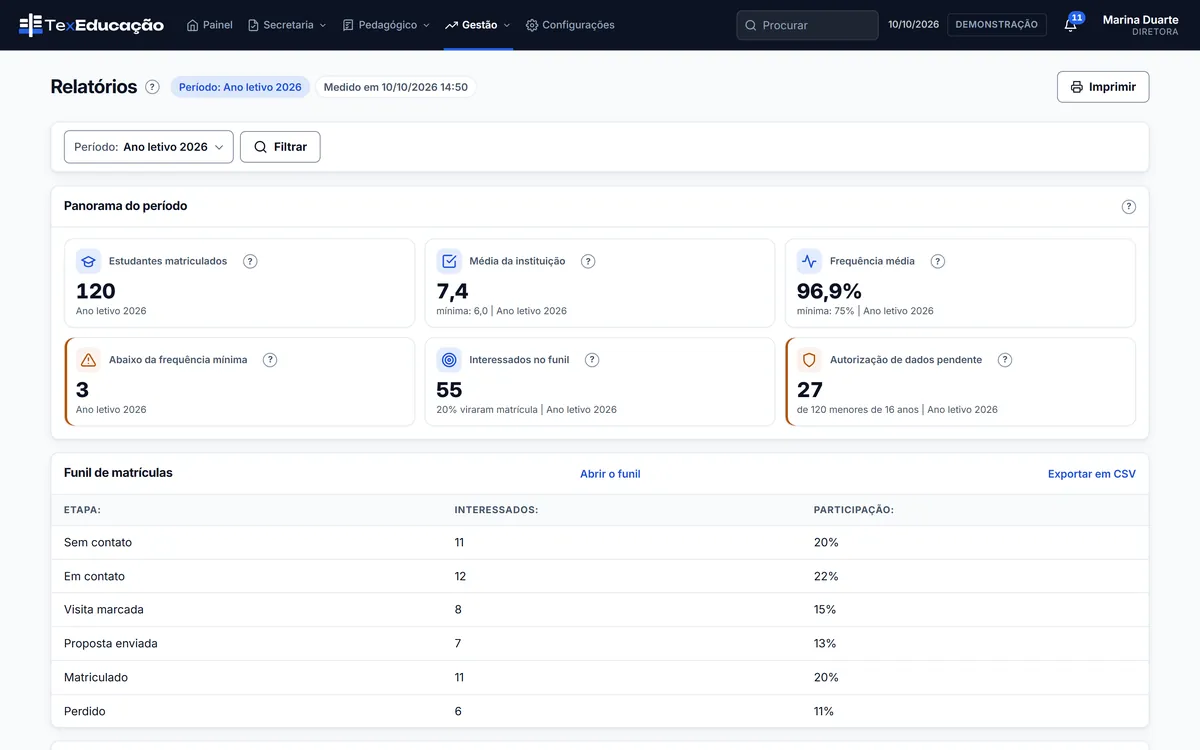
Task: Select the Visita marcada row label
Action: tap(104, 610)
